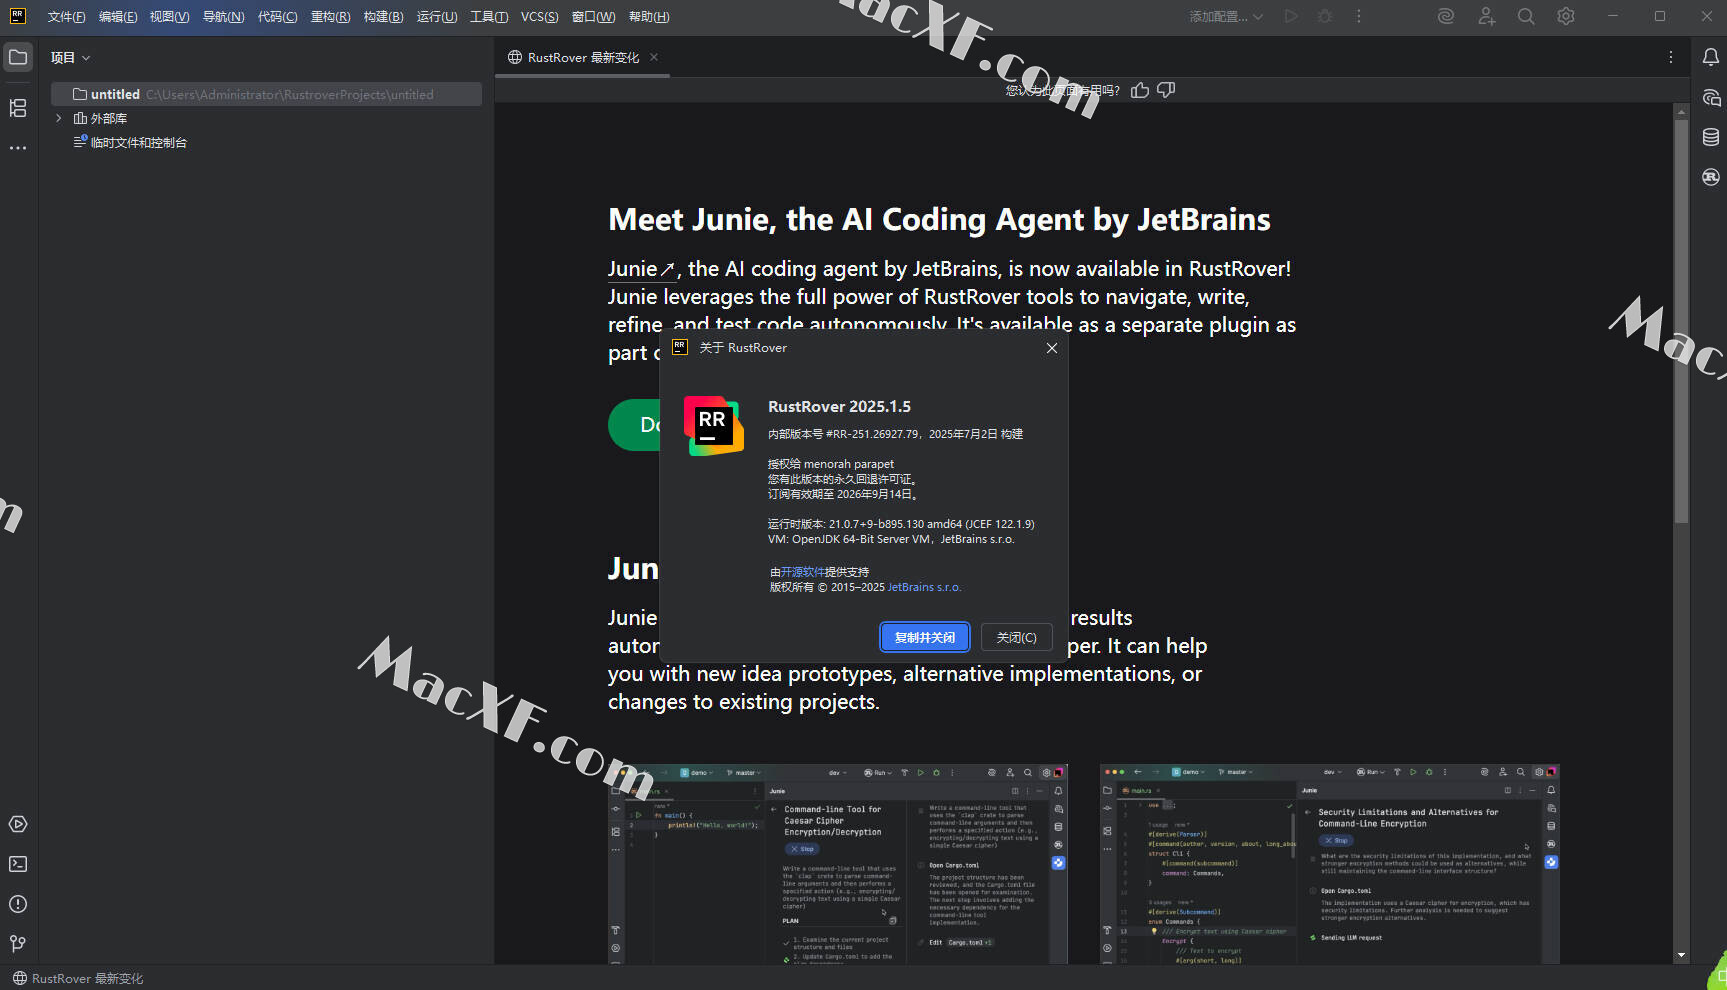Open the 运行(U) menu
The width and height of the screenshot is (1727, 990).
point(437,17)
